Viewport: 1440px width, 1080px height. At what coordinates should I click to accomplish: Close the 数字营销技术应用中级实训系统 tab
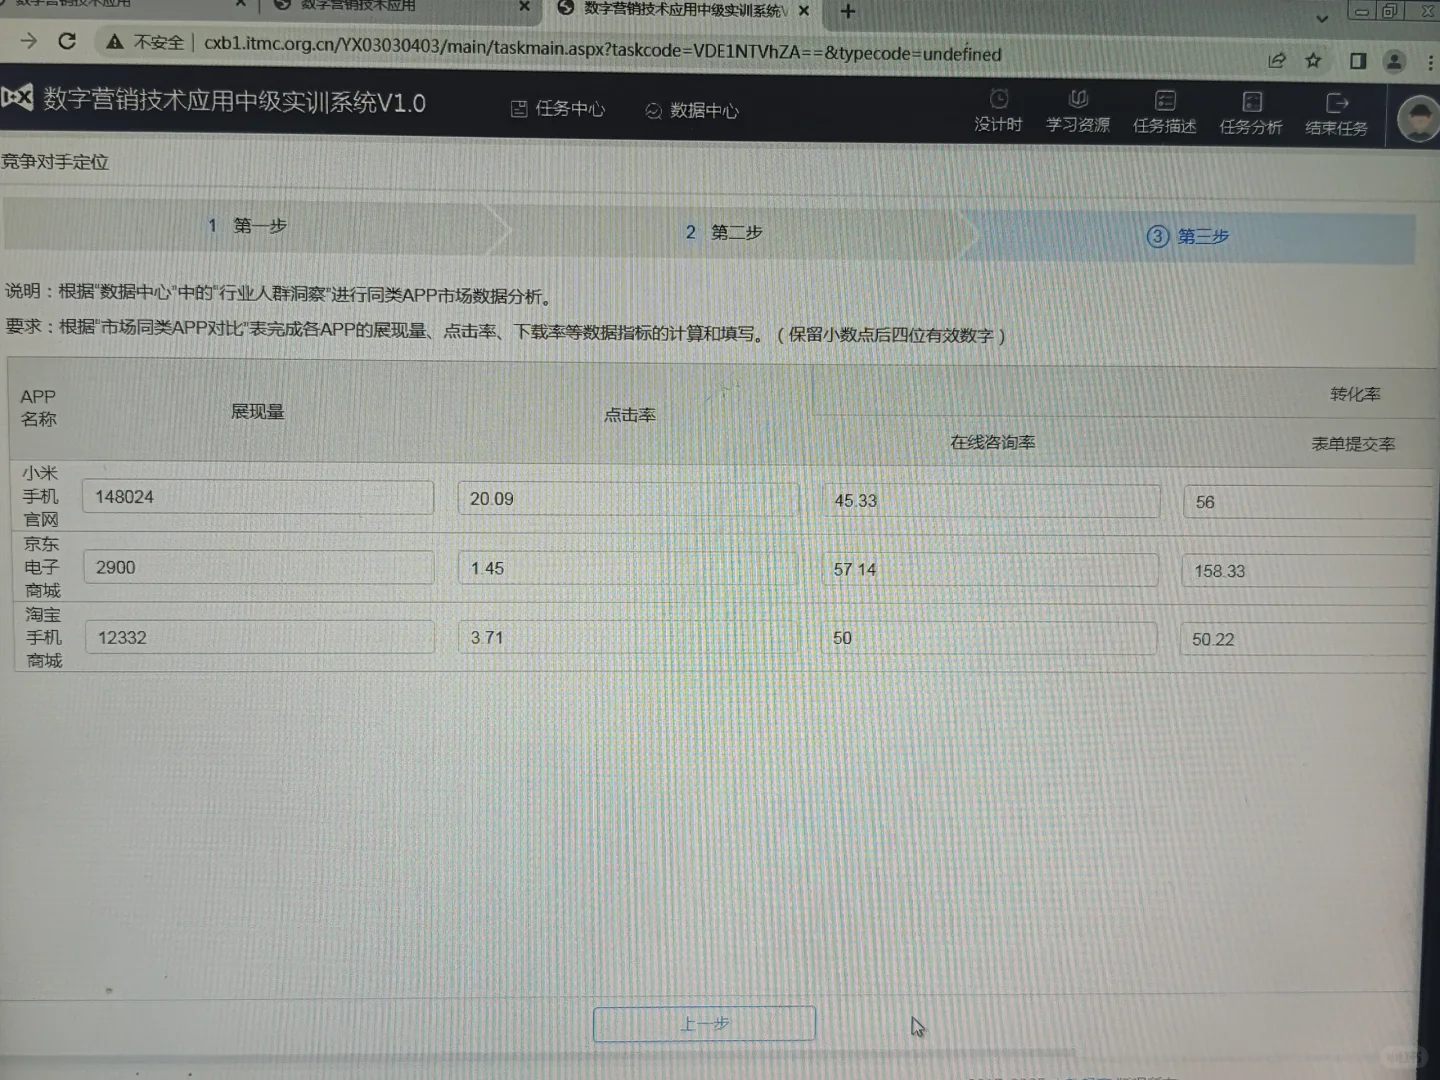point(804,11)
